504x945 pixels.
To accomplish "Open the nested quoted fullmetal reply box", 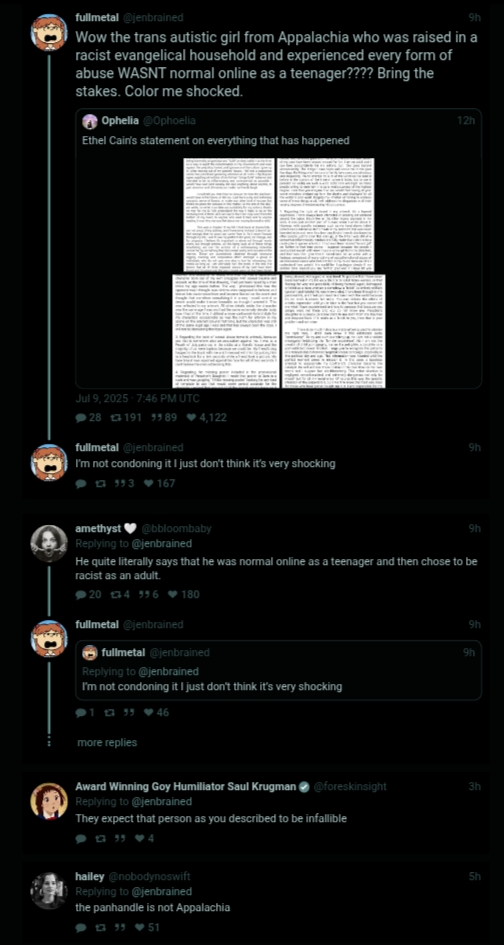I will [x=279, y=670].
